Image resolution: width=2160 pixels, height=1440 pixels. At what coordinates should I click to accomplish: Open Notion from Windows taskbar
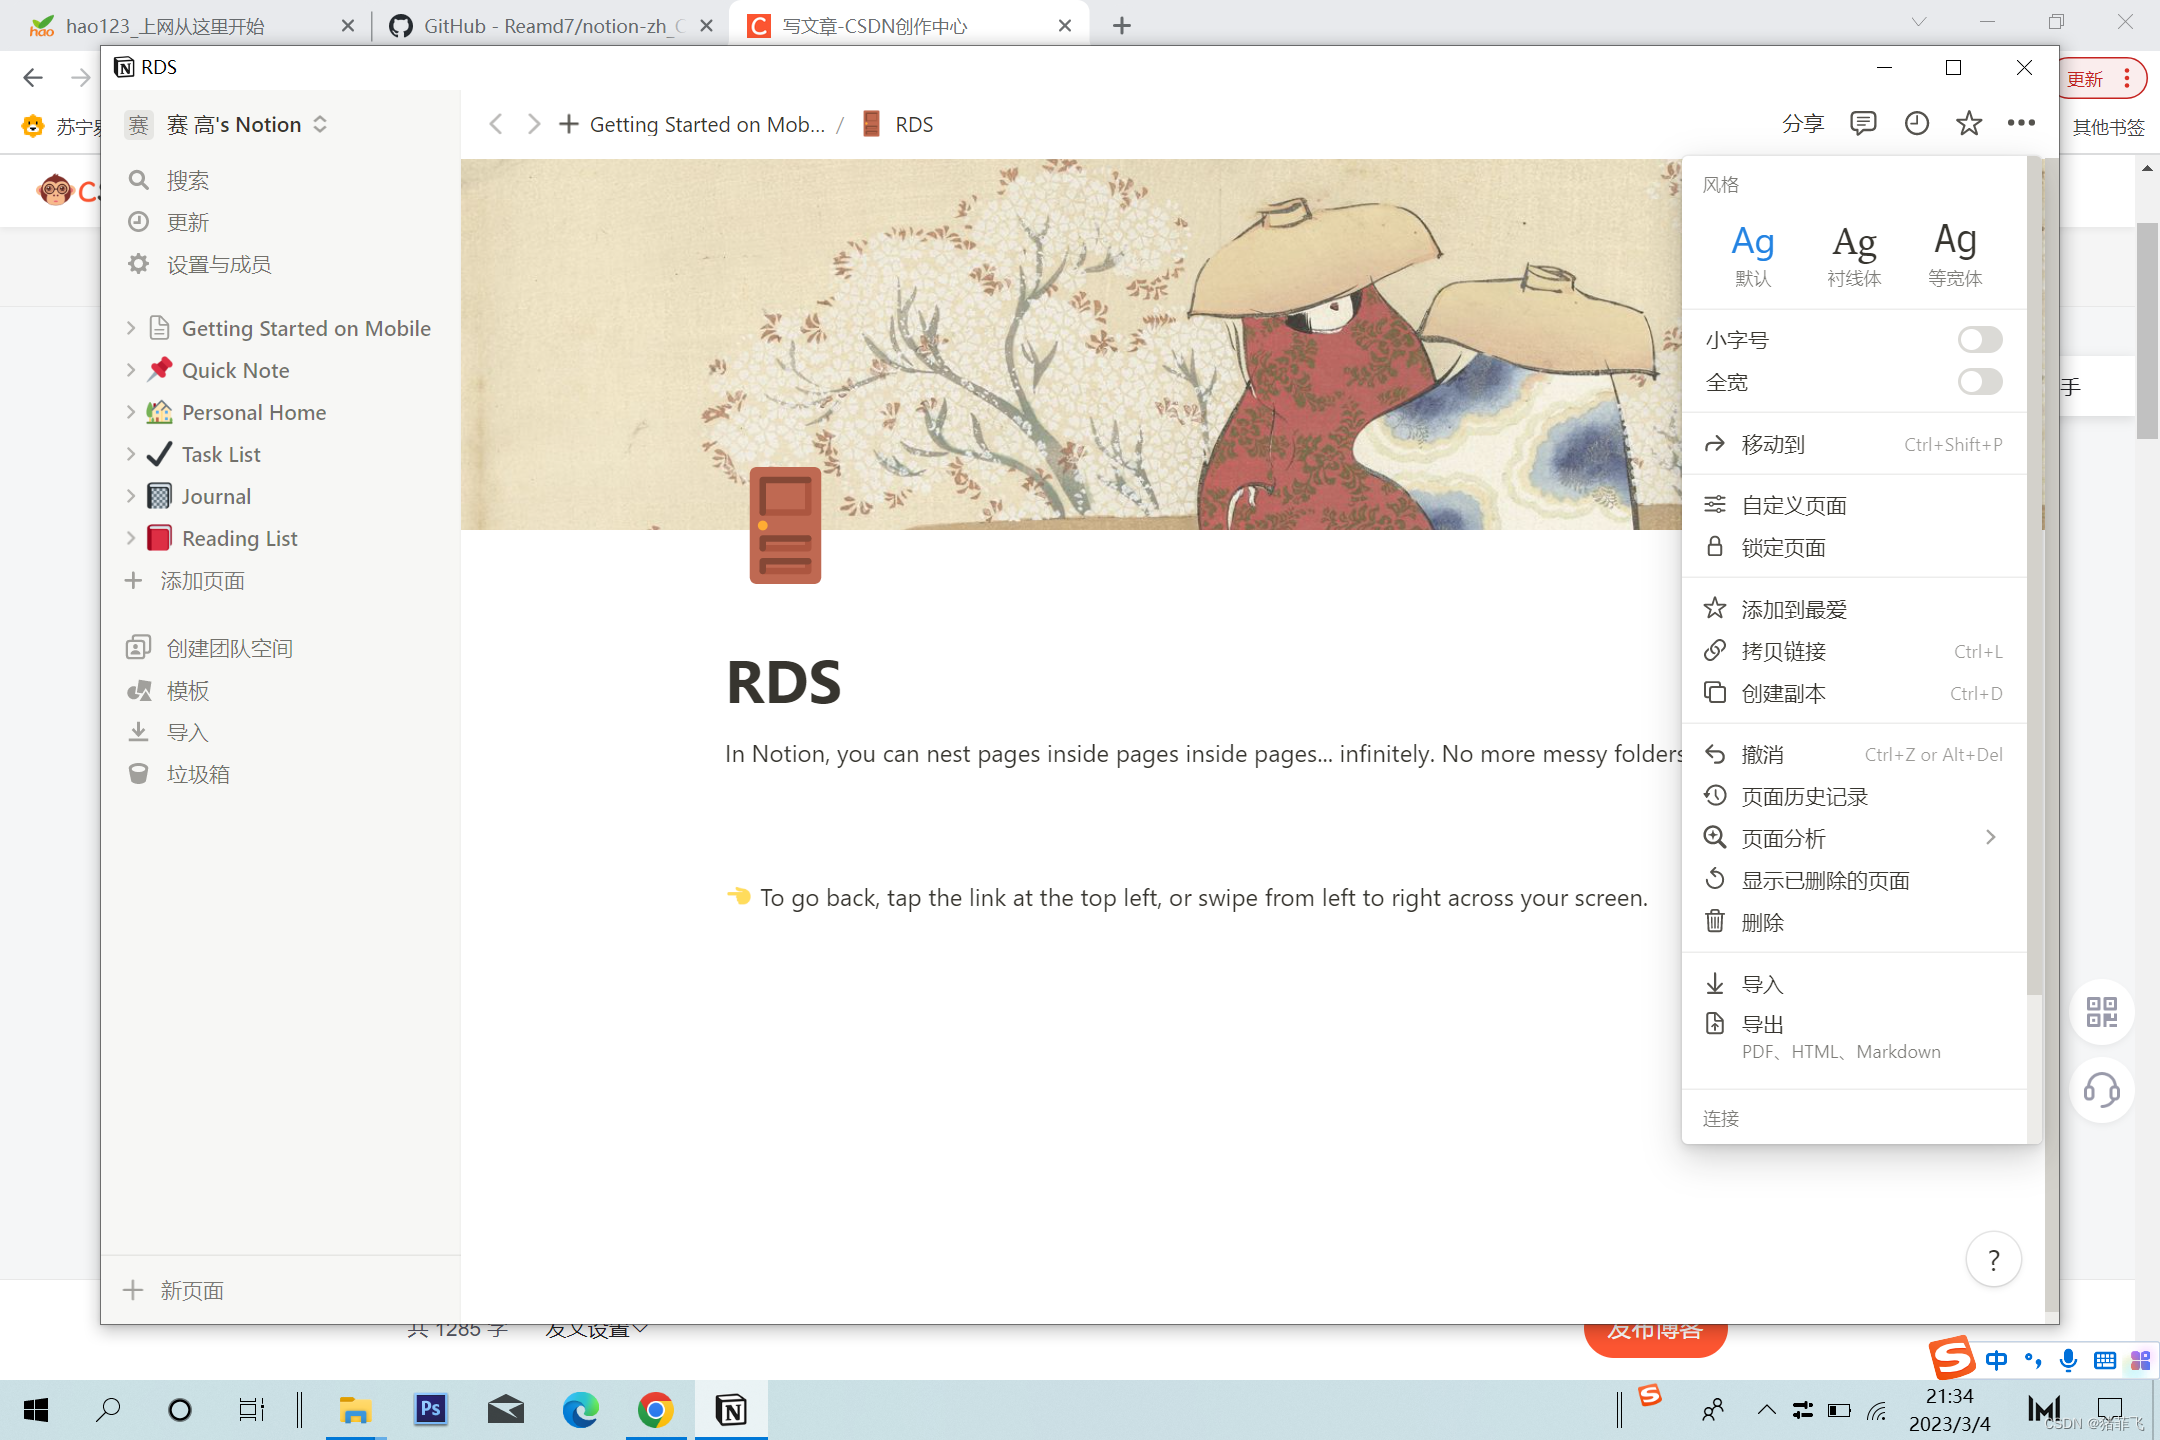click(731, 1410)
